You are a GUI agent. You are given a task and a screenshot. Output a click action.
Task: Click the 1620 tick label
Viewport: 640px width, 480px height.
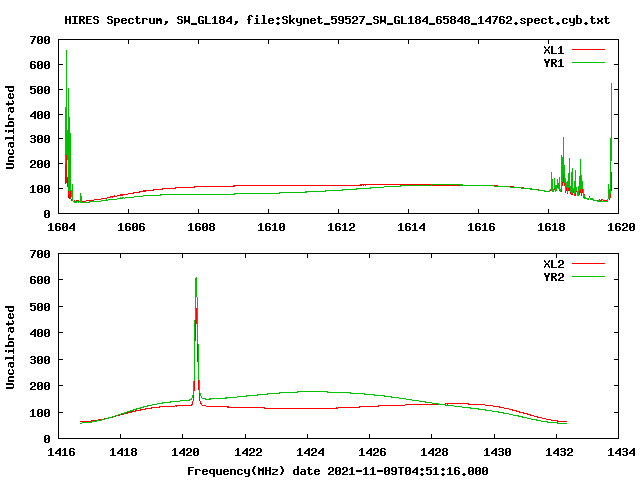coord(621,227)
